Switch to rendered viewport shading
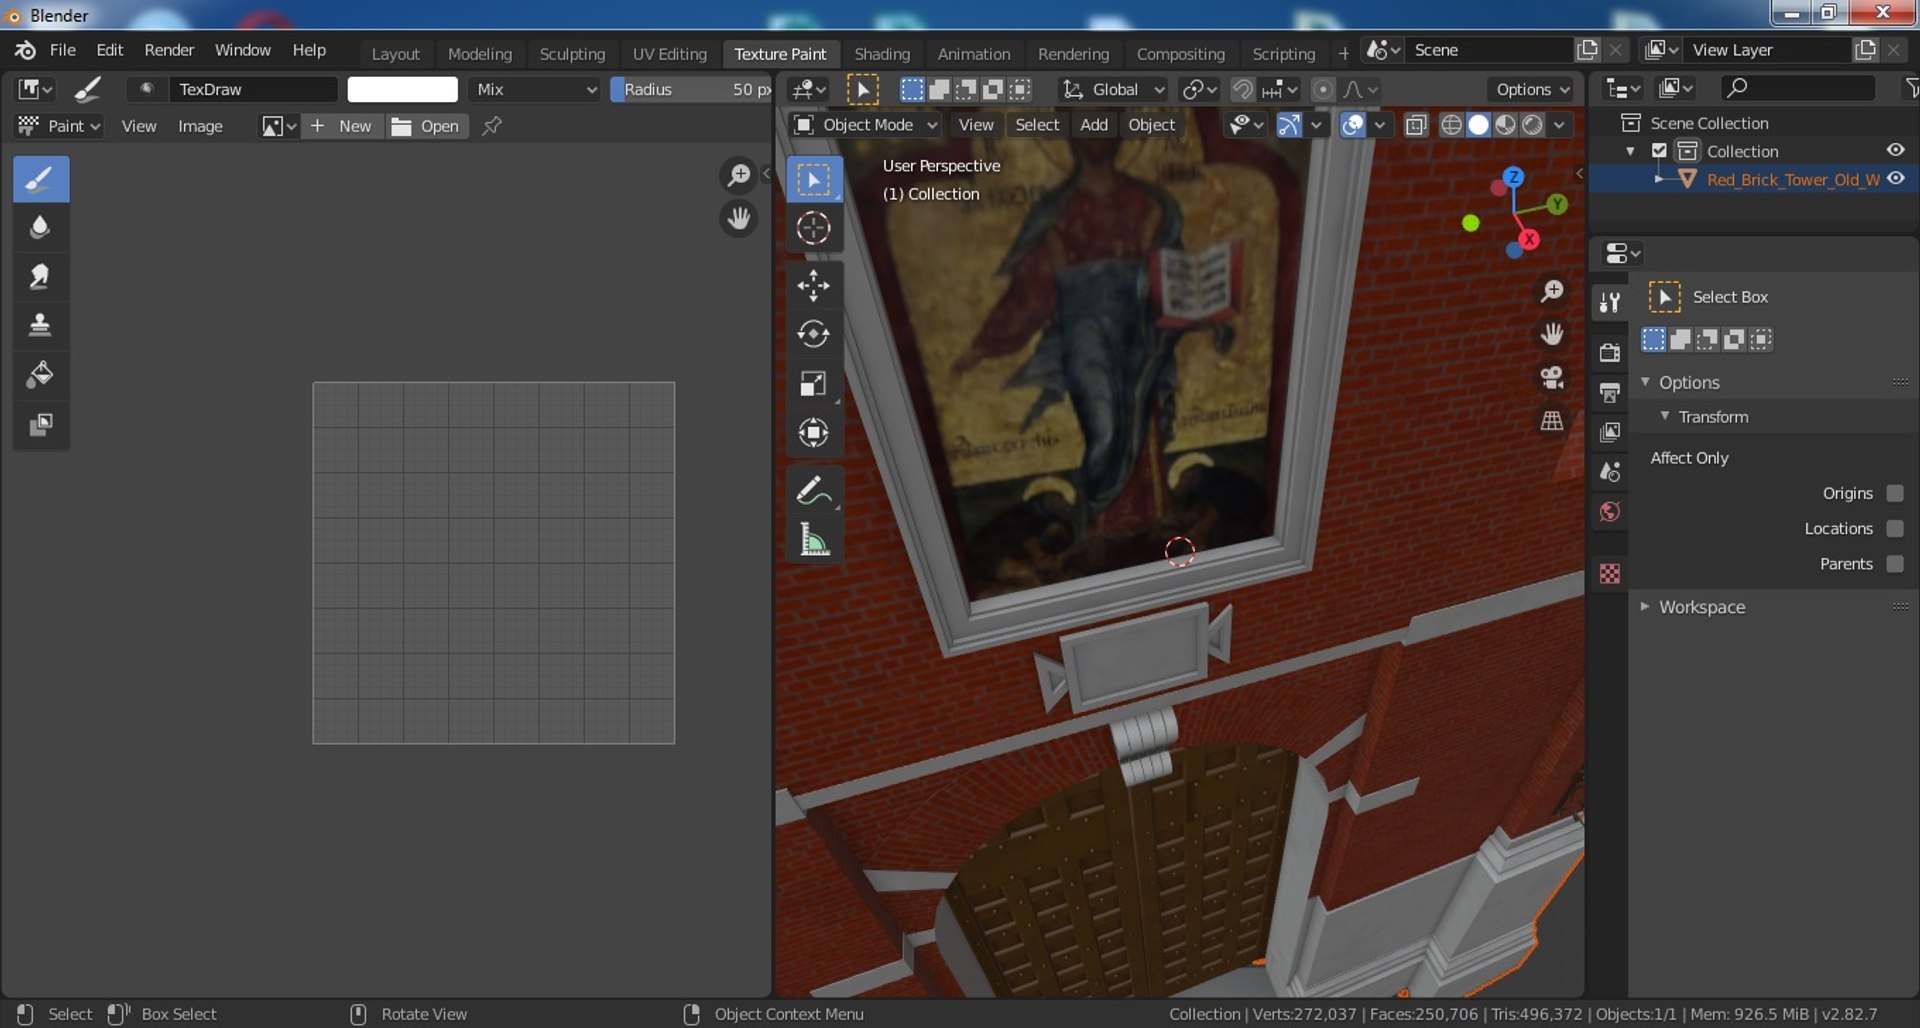Image resolution: width=1920 pixels, height=1028 pixels. pos(1532,125)
